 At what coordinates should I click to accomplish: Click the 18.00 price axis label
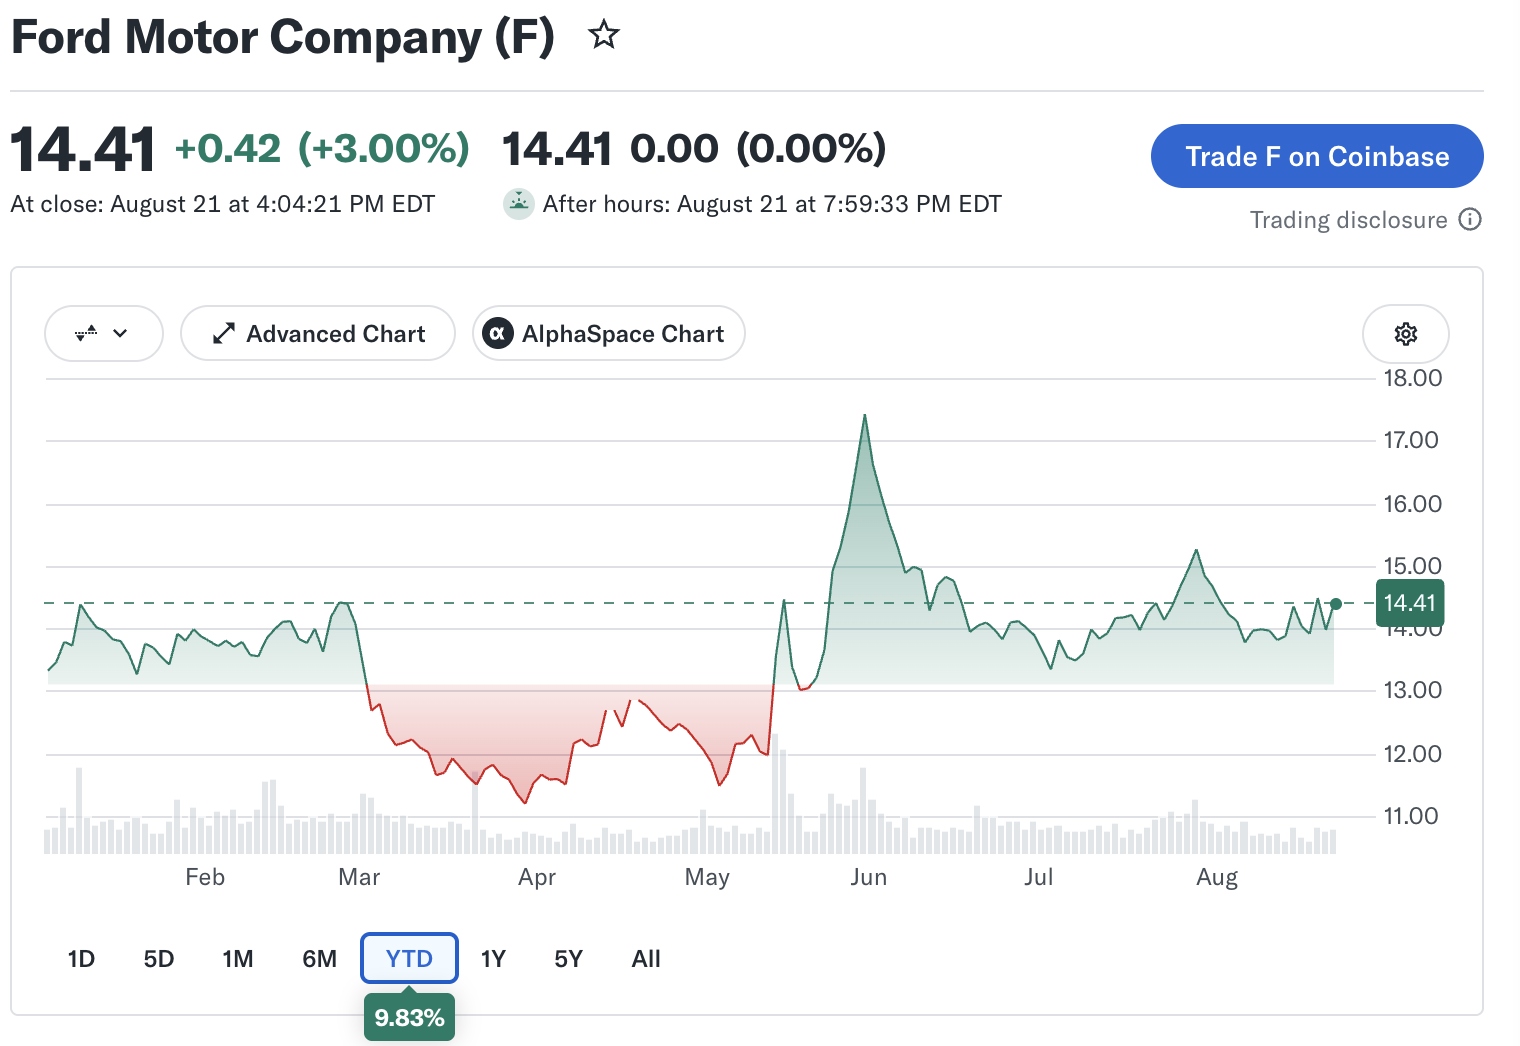point(1412,378)
